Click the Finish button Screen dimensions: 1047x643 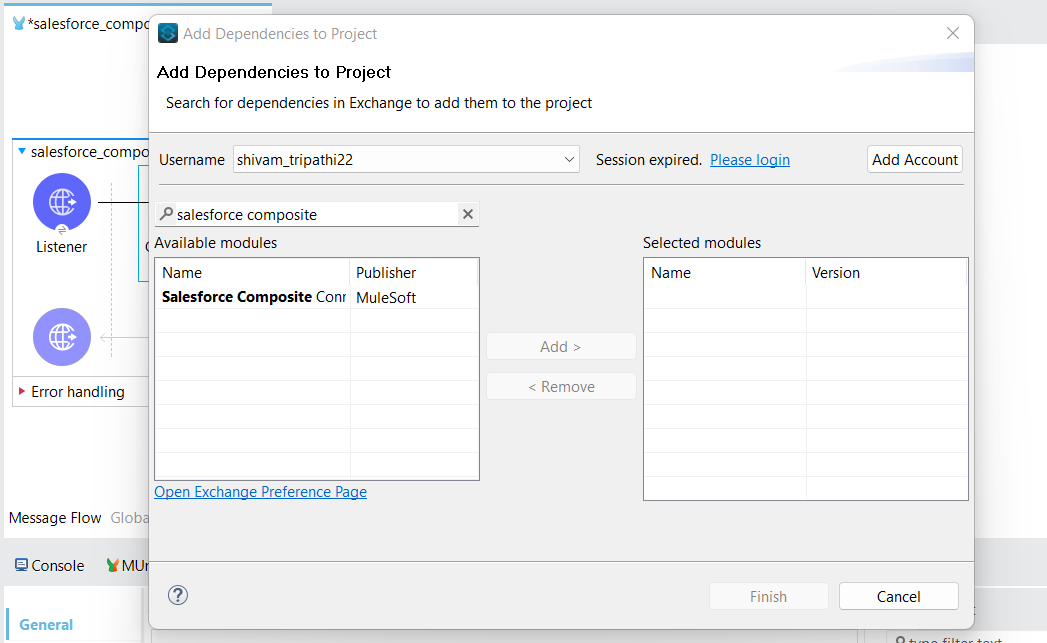pos(769,596)
